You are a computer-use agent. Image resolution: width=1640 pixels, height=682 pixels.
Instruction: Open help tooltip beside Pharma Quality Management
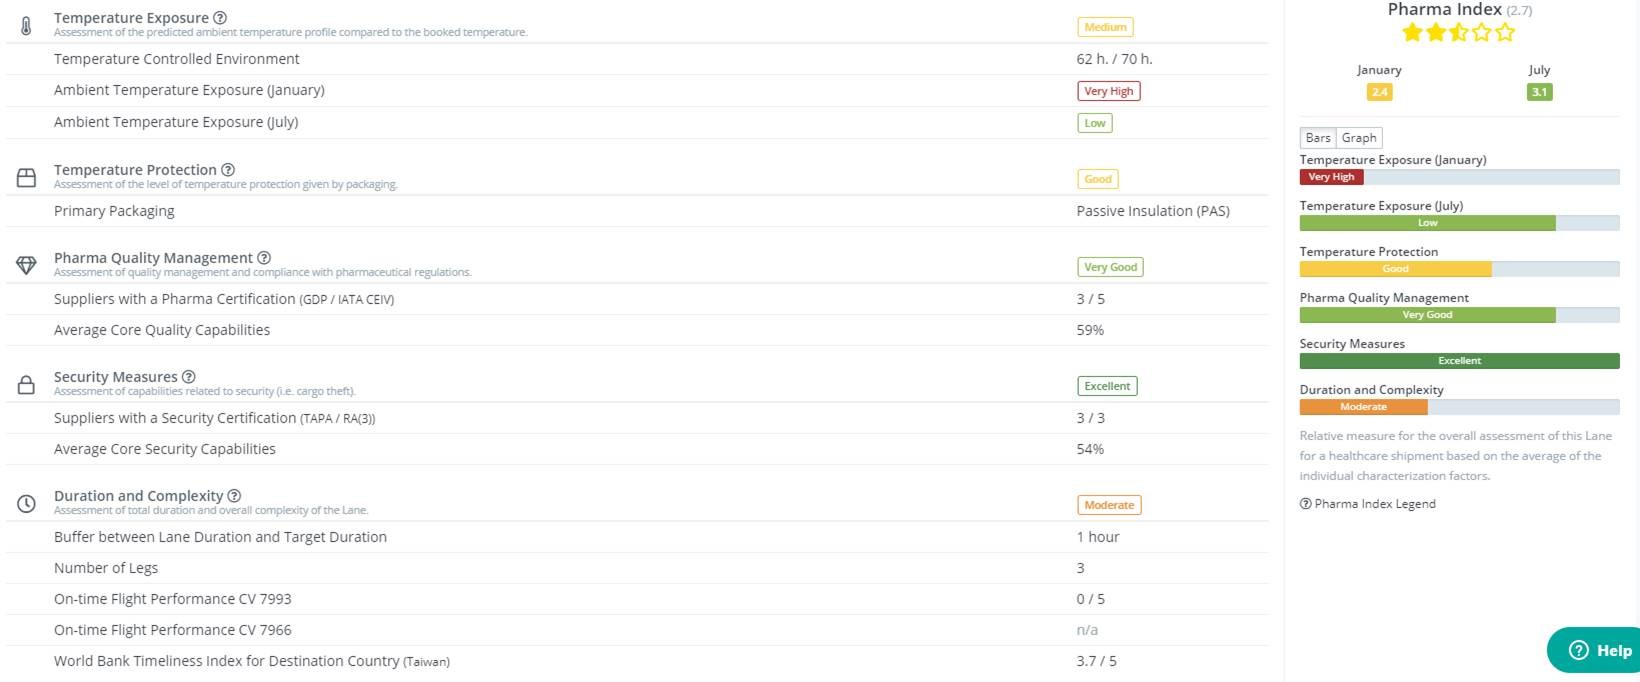coord(264,258)
